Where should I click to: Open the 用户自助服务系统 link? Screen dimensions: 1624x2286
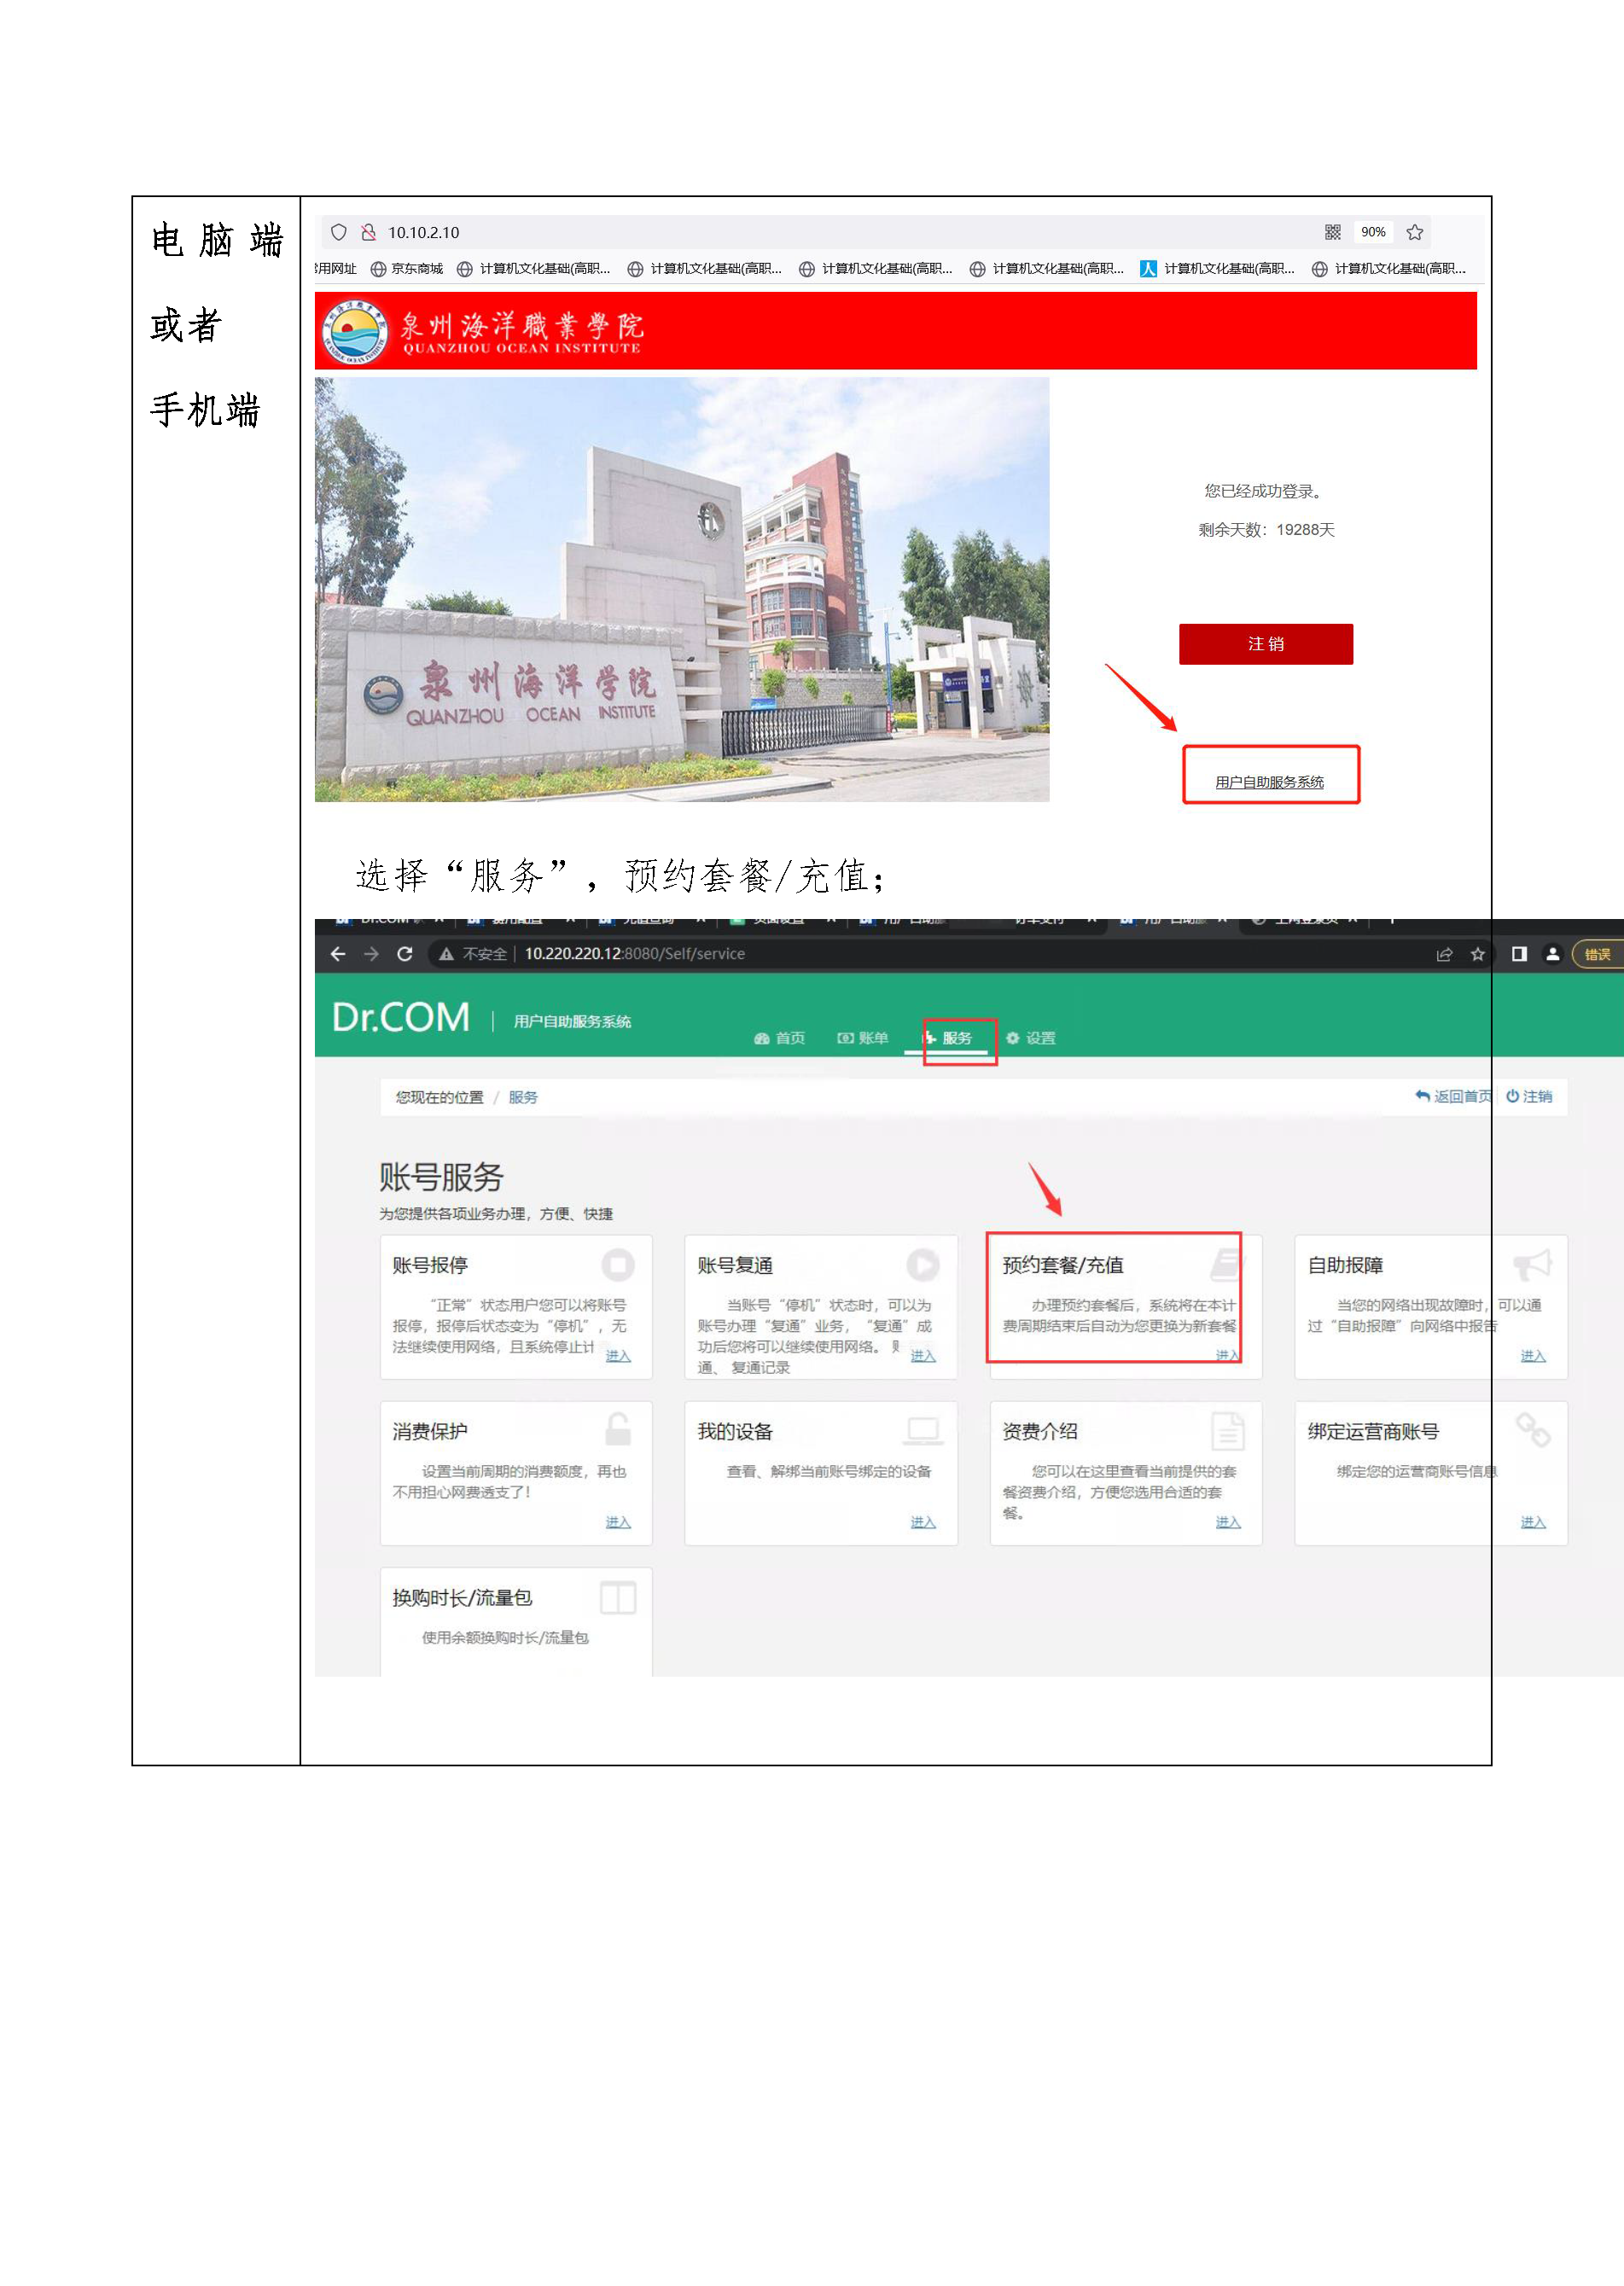(x=1269, y=782)
